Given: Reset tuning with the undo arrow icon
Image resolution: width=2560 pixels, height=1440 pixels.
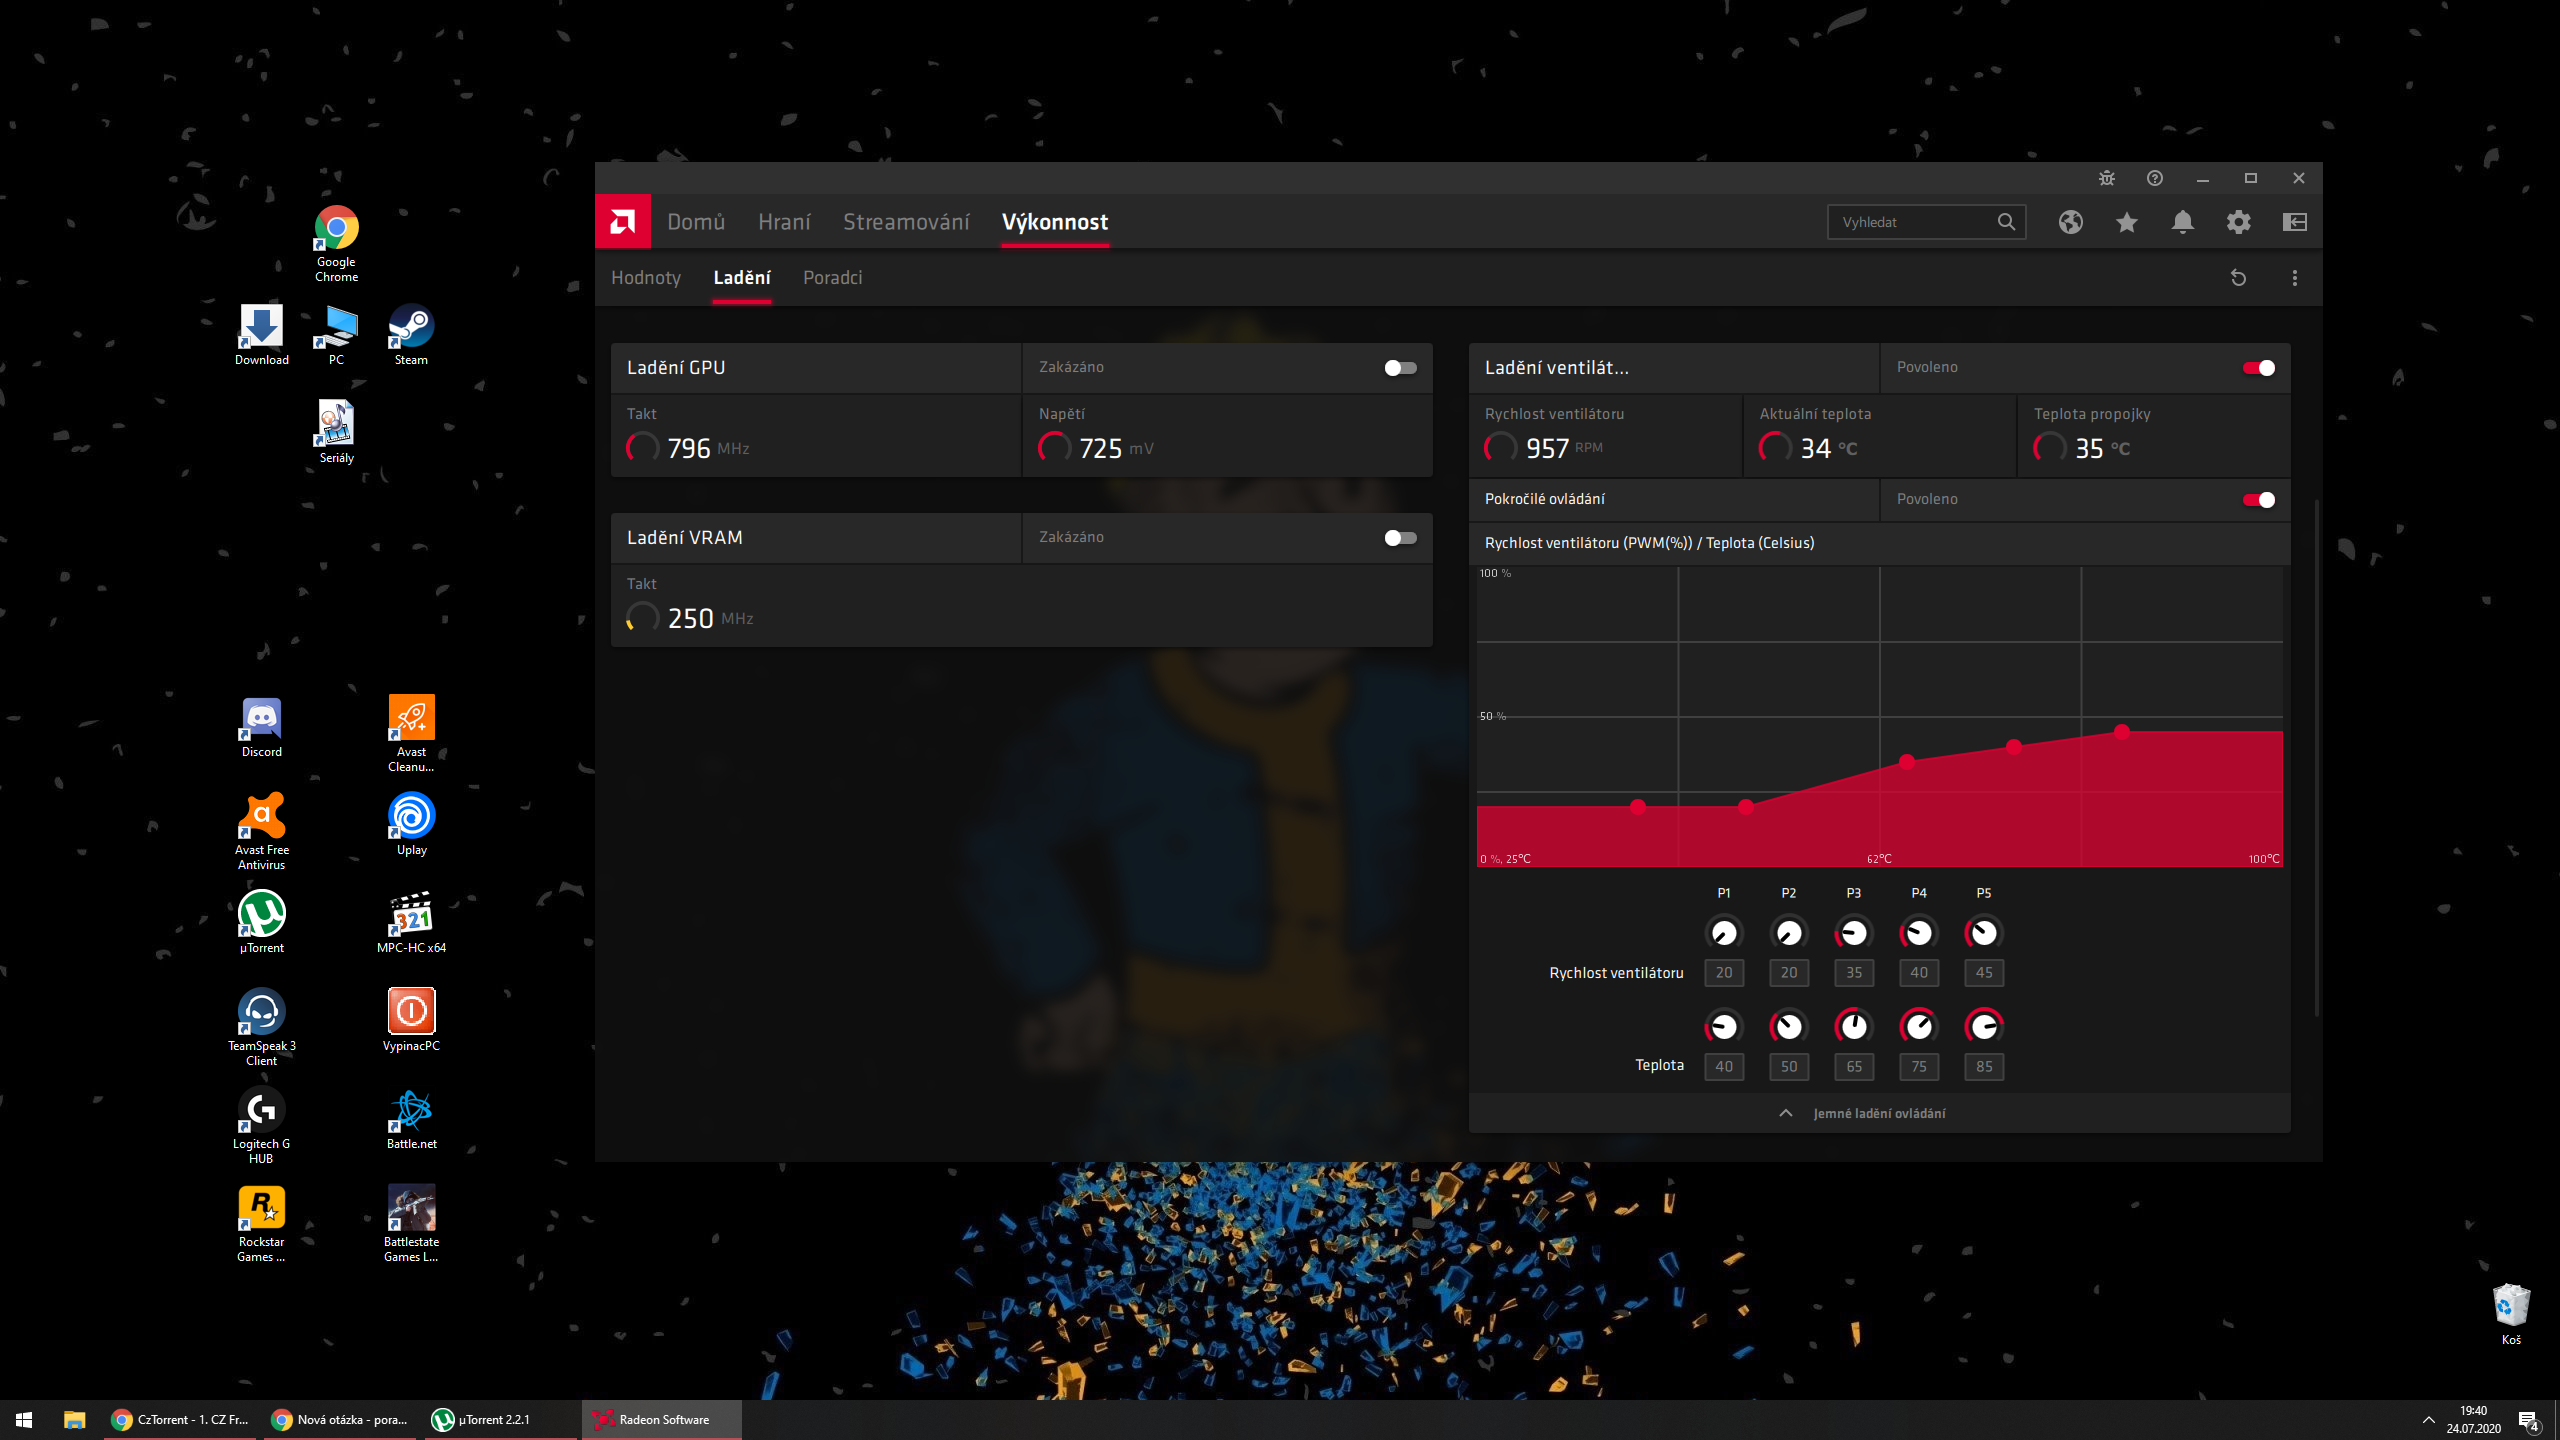Looking at the screenshot, I should (2238, 278).
